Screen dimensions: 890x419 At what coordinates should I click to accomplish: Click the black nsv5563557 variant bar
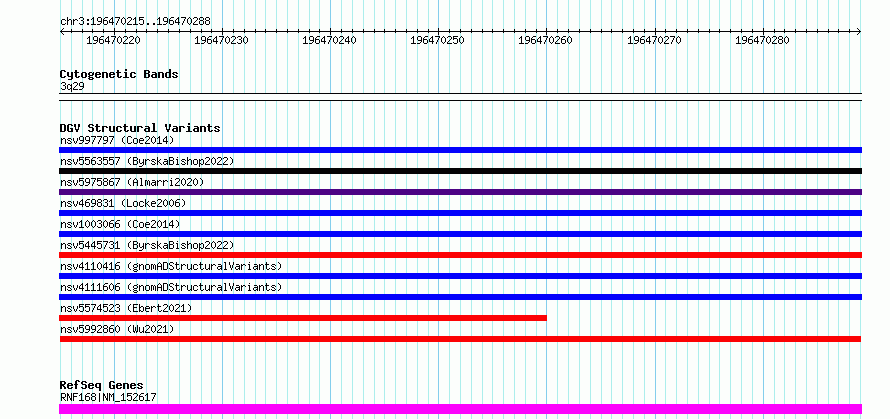click(x=460, y=171)
